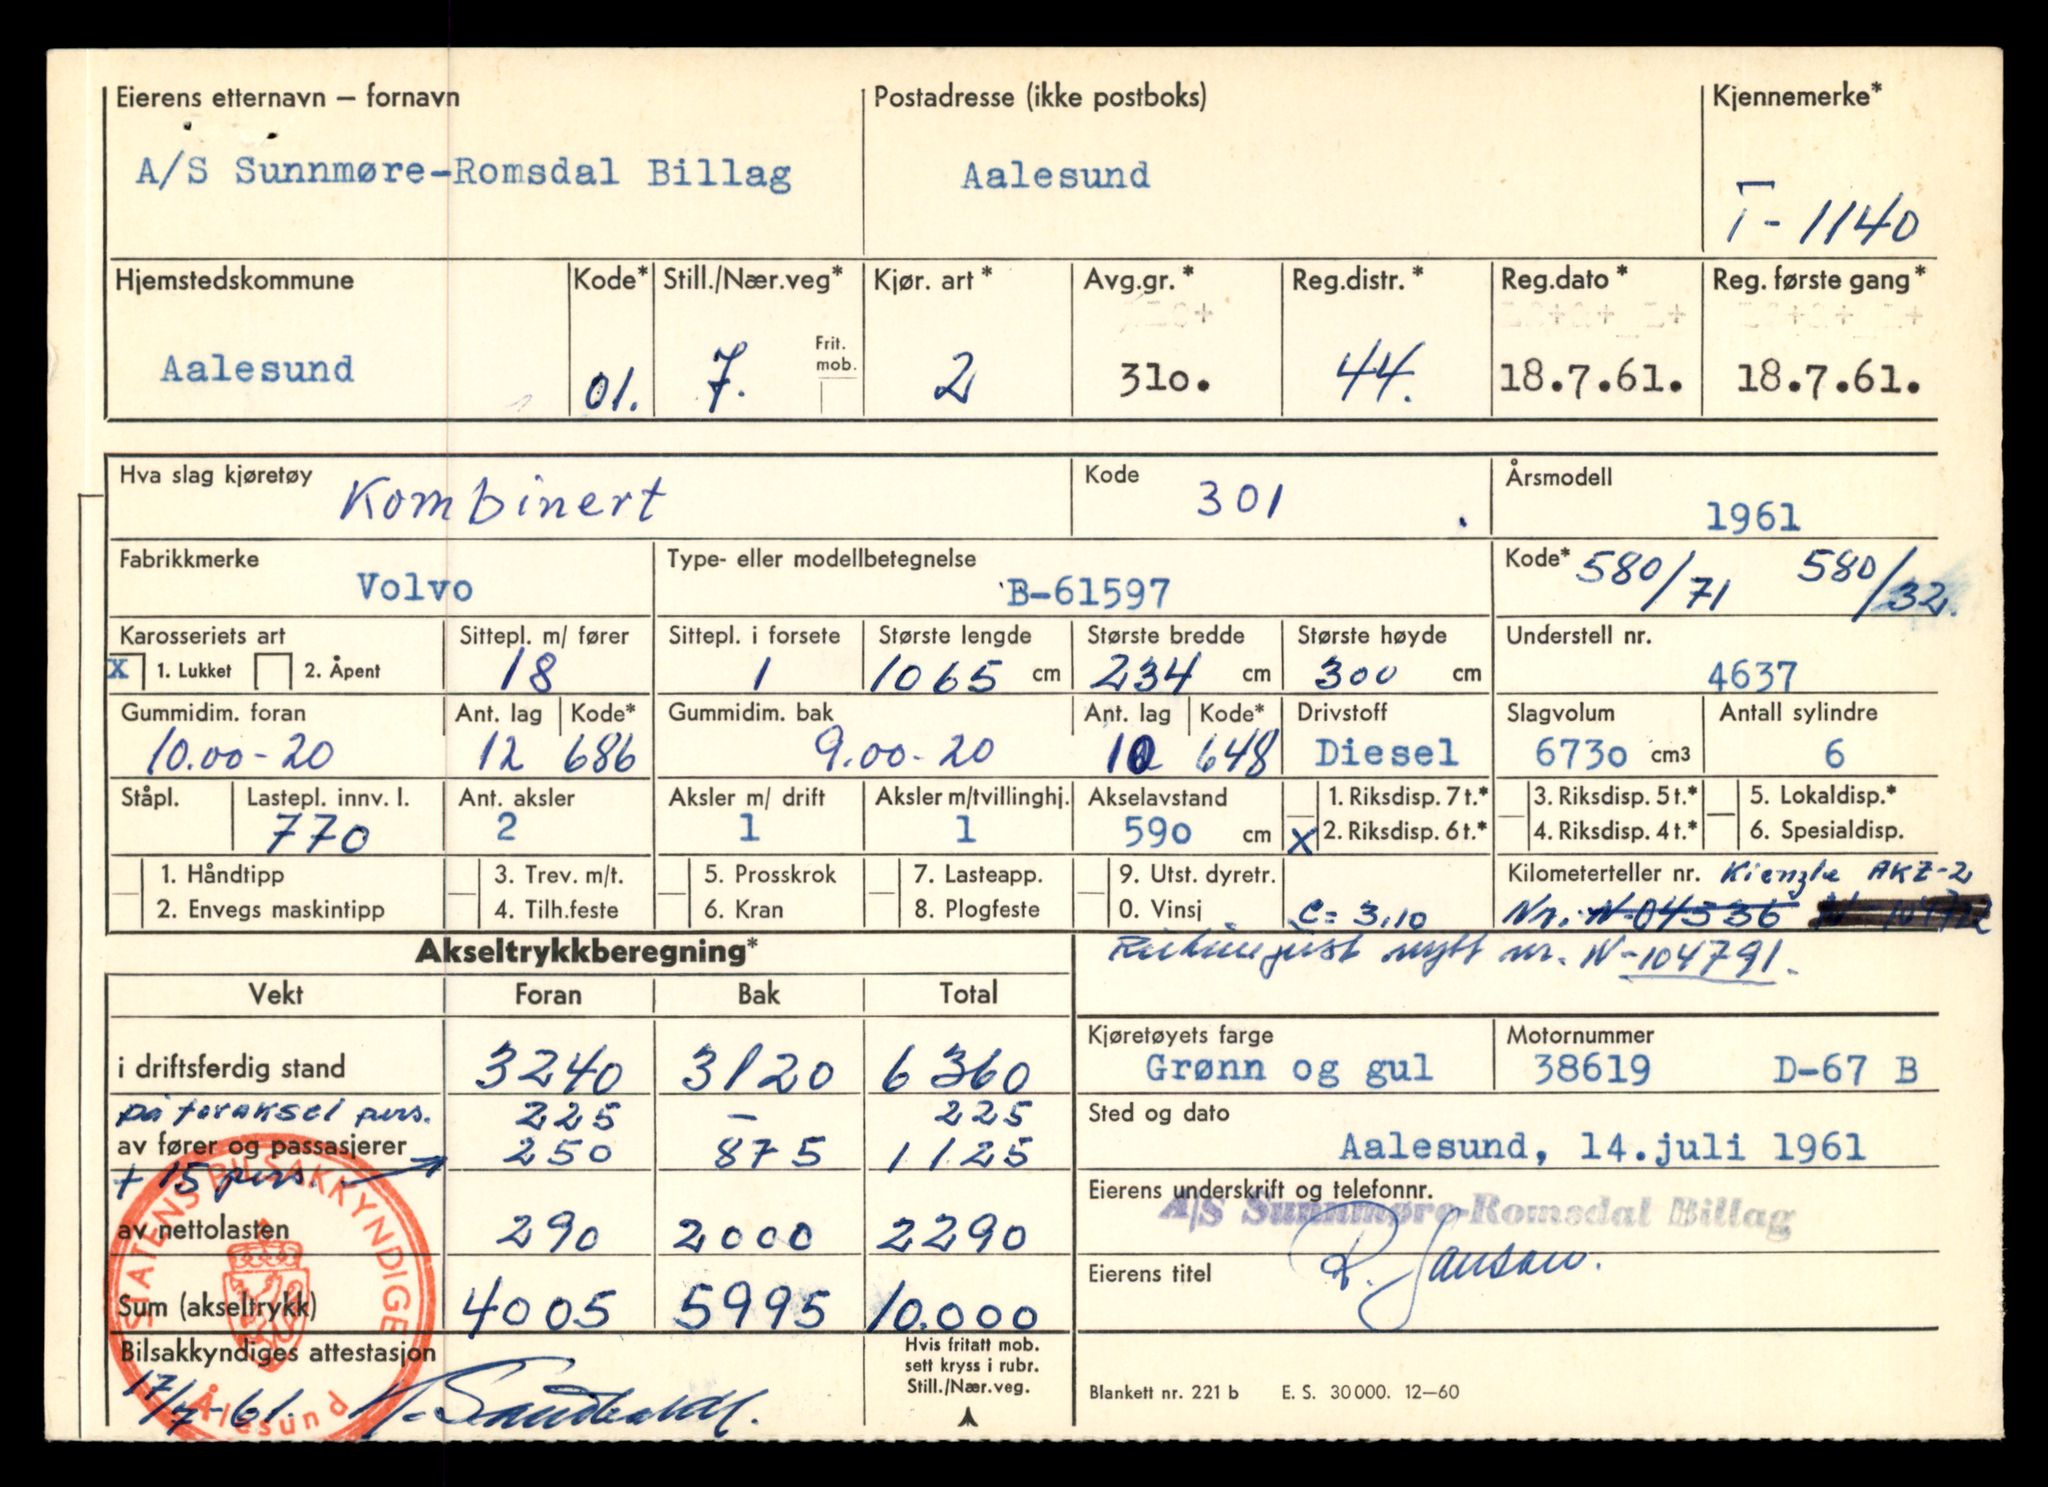The width and height of the screenshot is (2048, 1487).
Task: Click Understell nr. value '4637'
Action: (x=1751, y=677)
